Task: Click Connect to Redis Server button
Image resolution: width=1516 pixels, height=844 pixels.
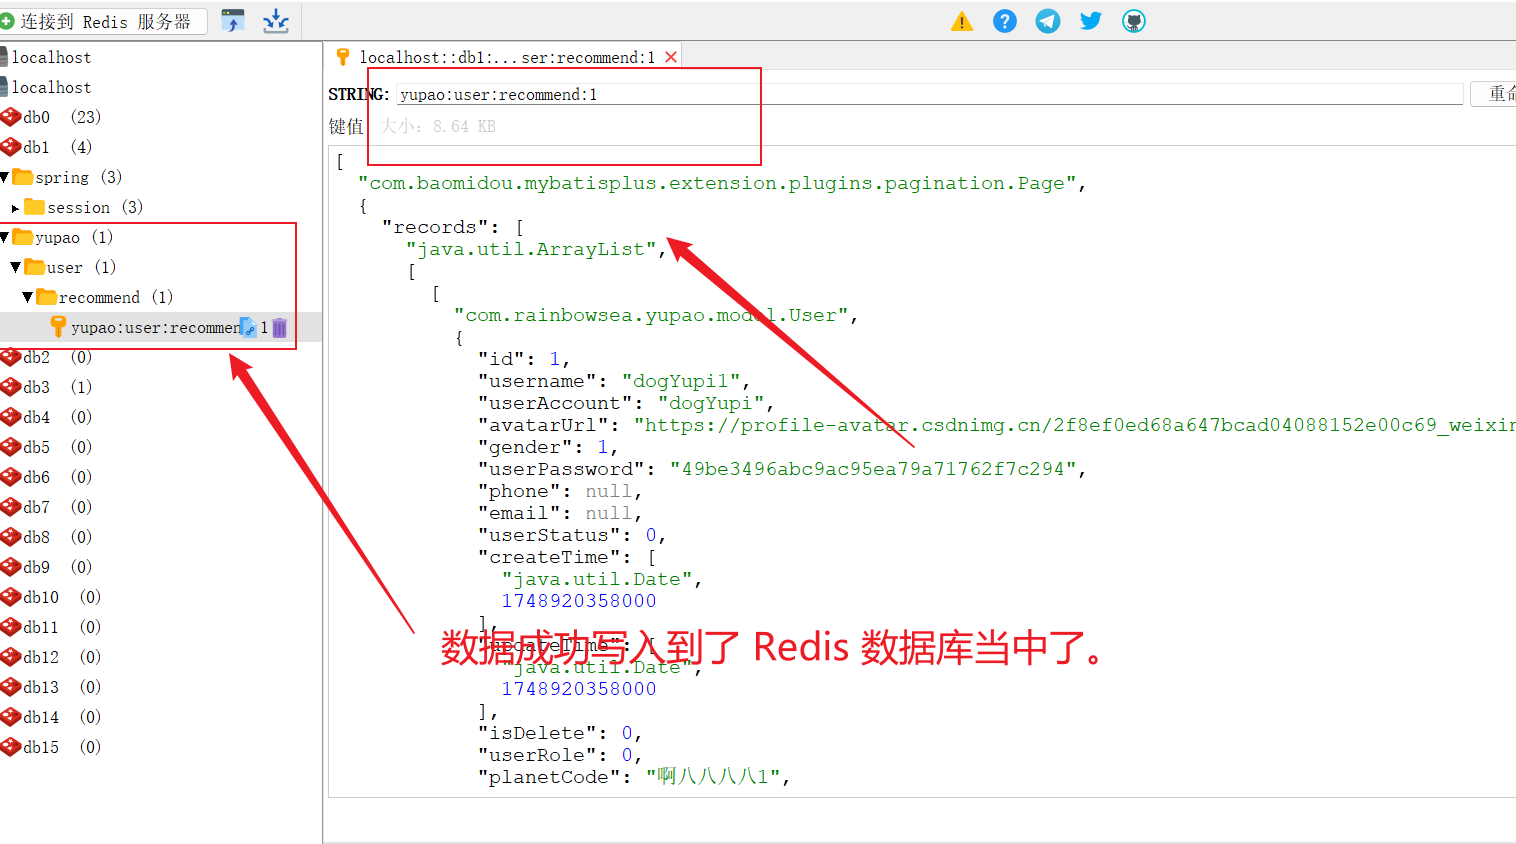Action: (102, 21)
